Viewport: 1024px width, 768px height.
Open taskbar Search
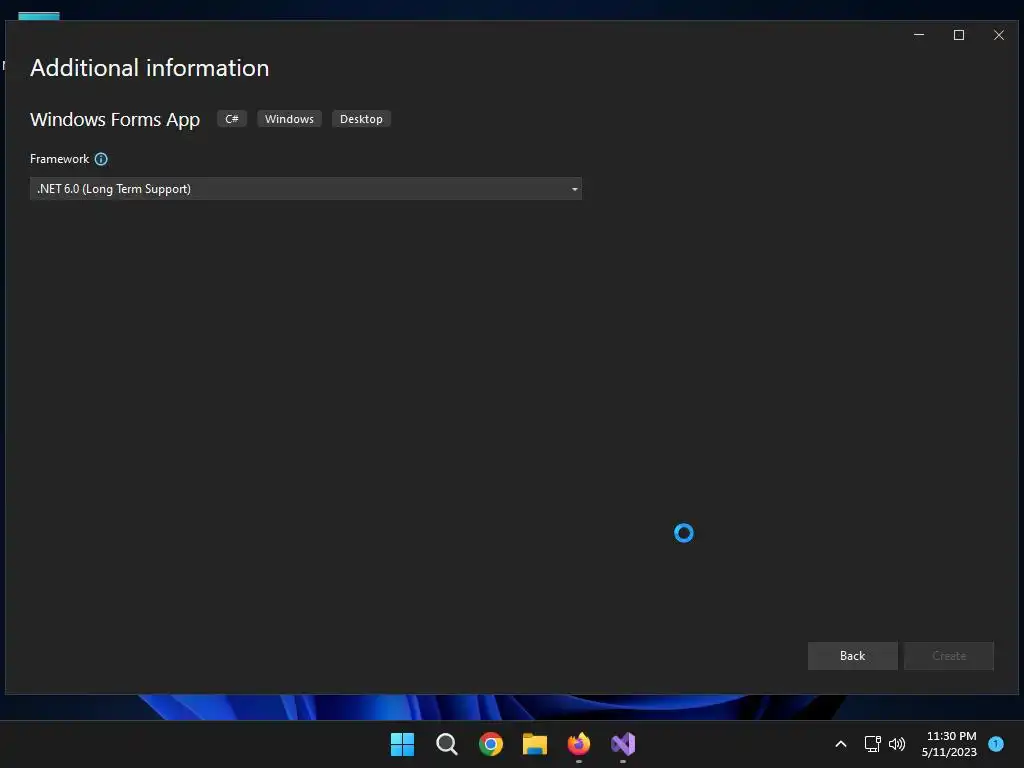(447, 744)
